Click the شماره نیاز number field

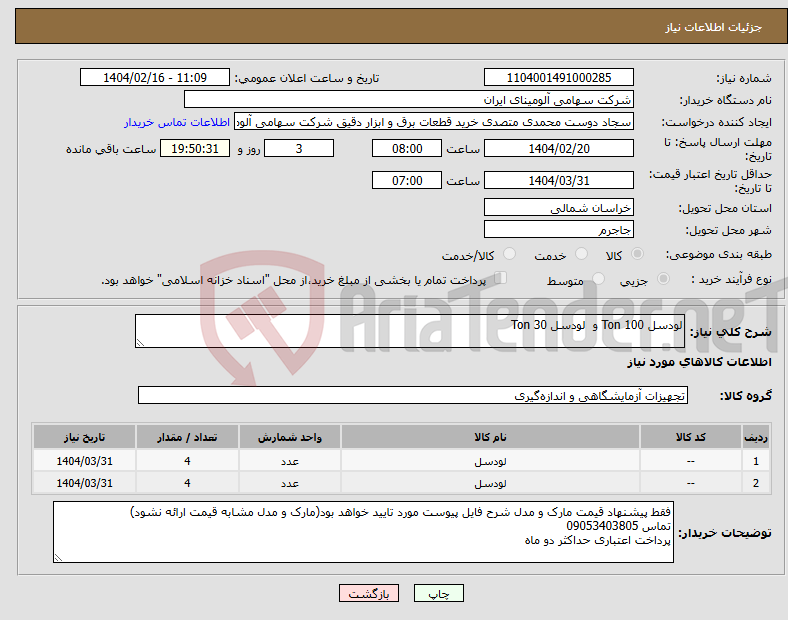point(558,77)
